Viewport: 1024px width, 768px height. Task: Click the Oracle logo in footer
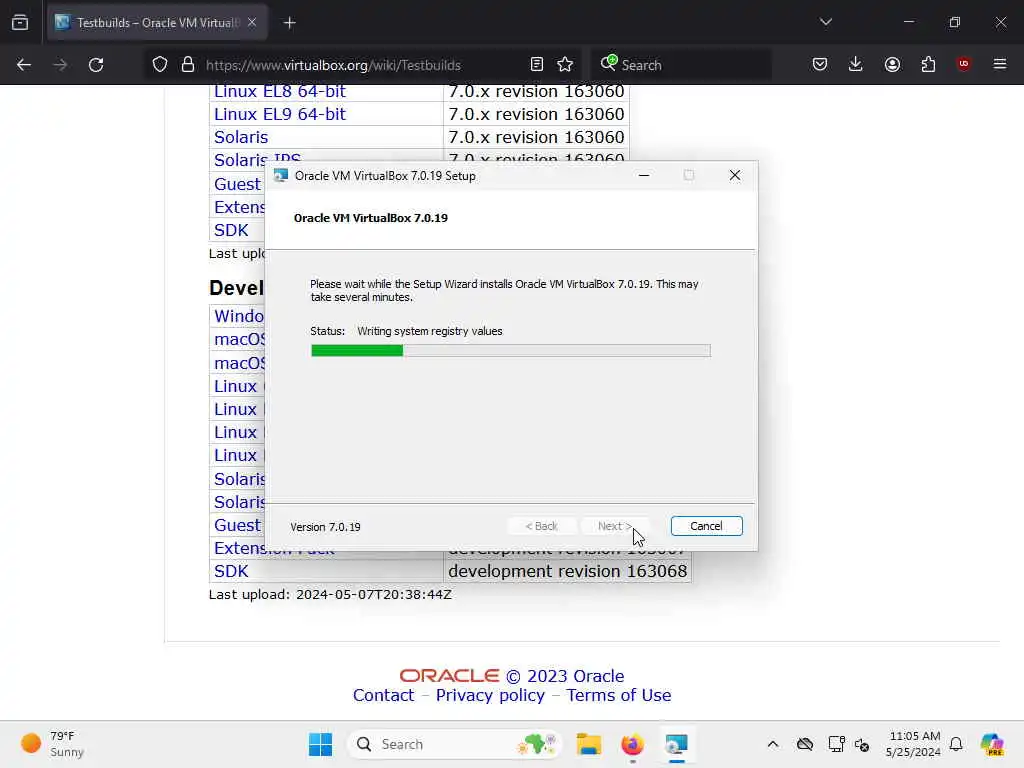[x=449, y=676]
